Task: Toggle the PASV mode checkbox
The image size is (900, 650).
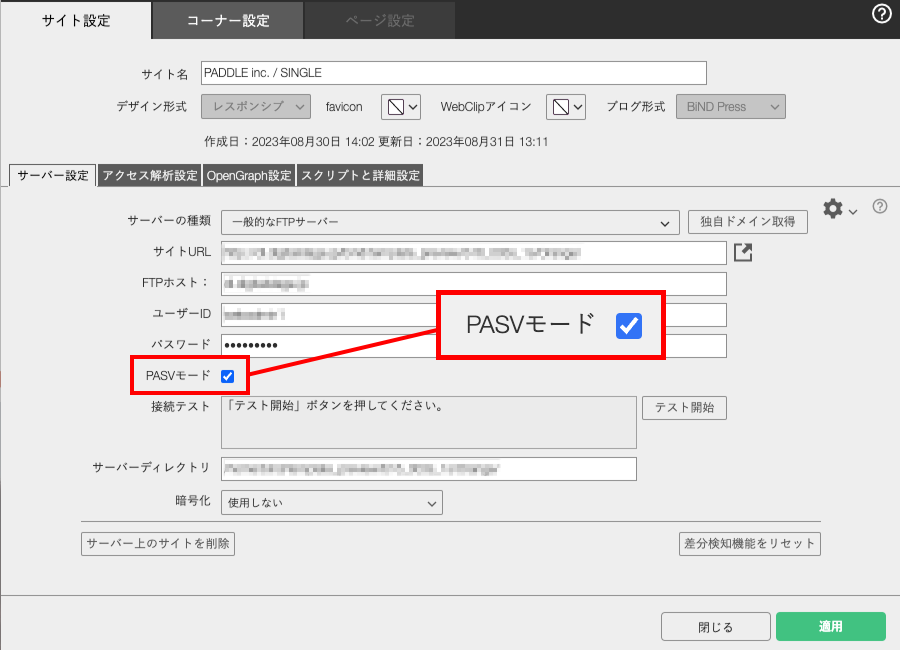Action: (x=227, y=376)
